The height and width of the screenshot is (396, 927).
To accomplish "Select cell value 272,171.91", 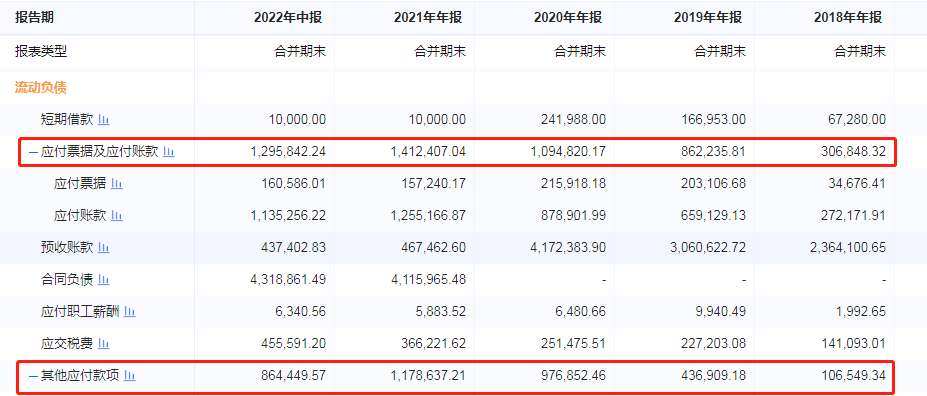I will tap(853, 216).
